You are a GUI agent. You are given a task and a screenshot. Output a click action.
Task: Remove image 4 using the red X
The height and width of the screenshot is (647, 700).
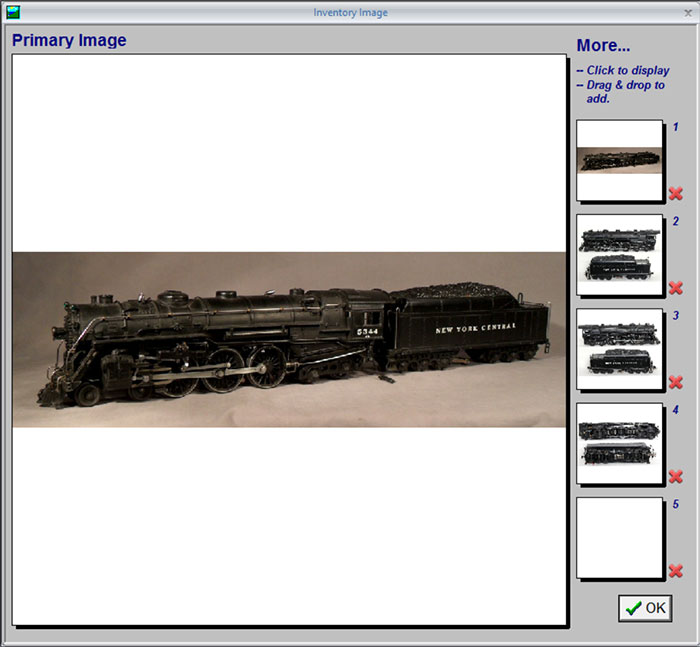tap(675, 476)
